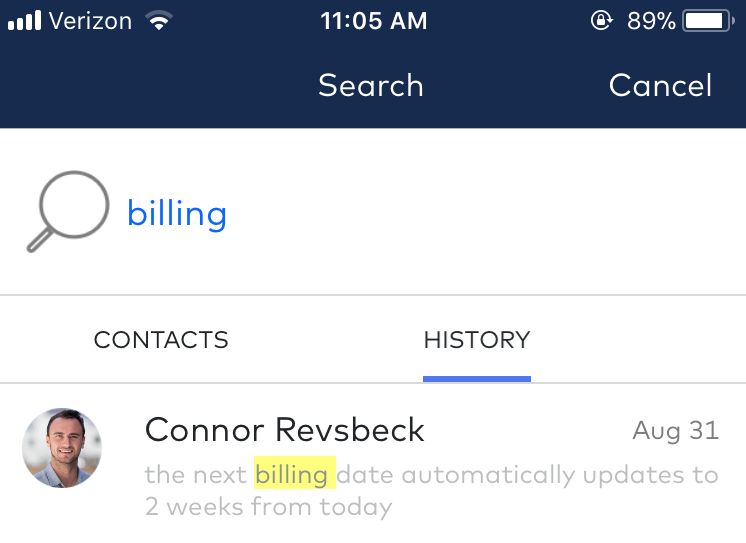Tap the 11:05 AM clock
Image resolution: width=746 pixels, height=543 pixels.
[372, 21]
